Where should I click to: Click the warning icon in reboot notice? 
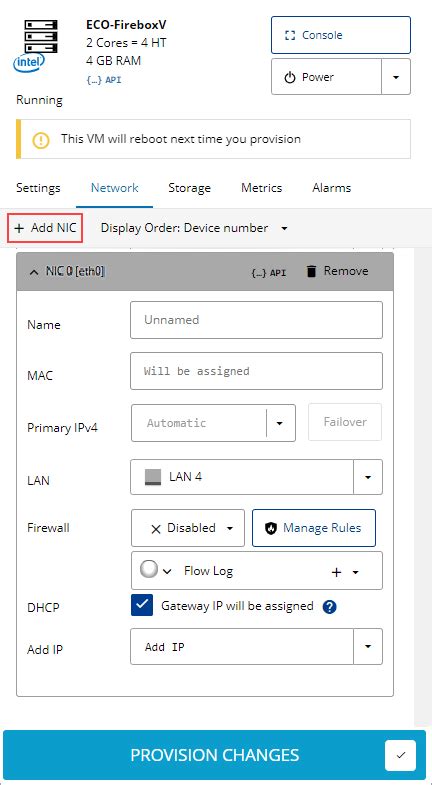coord(41,140)
